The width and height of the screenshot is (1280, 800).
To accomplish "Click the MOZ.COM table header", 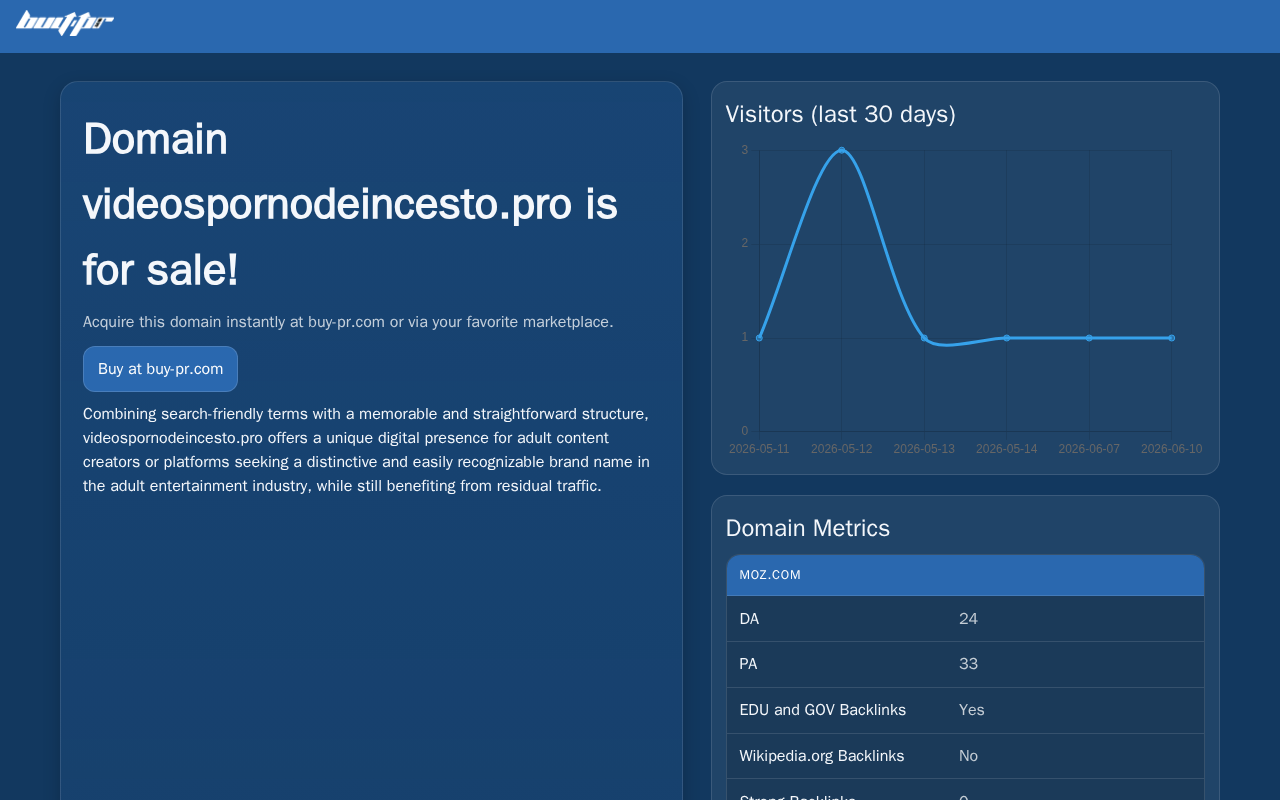I will tap(965, 575).
